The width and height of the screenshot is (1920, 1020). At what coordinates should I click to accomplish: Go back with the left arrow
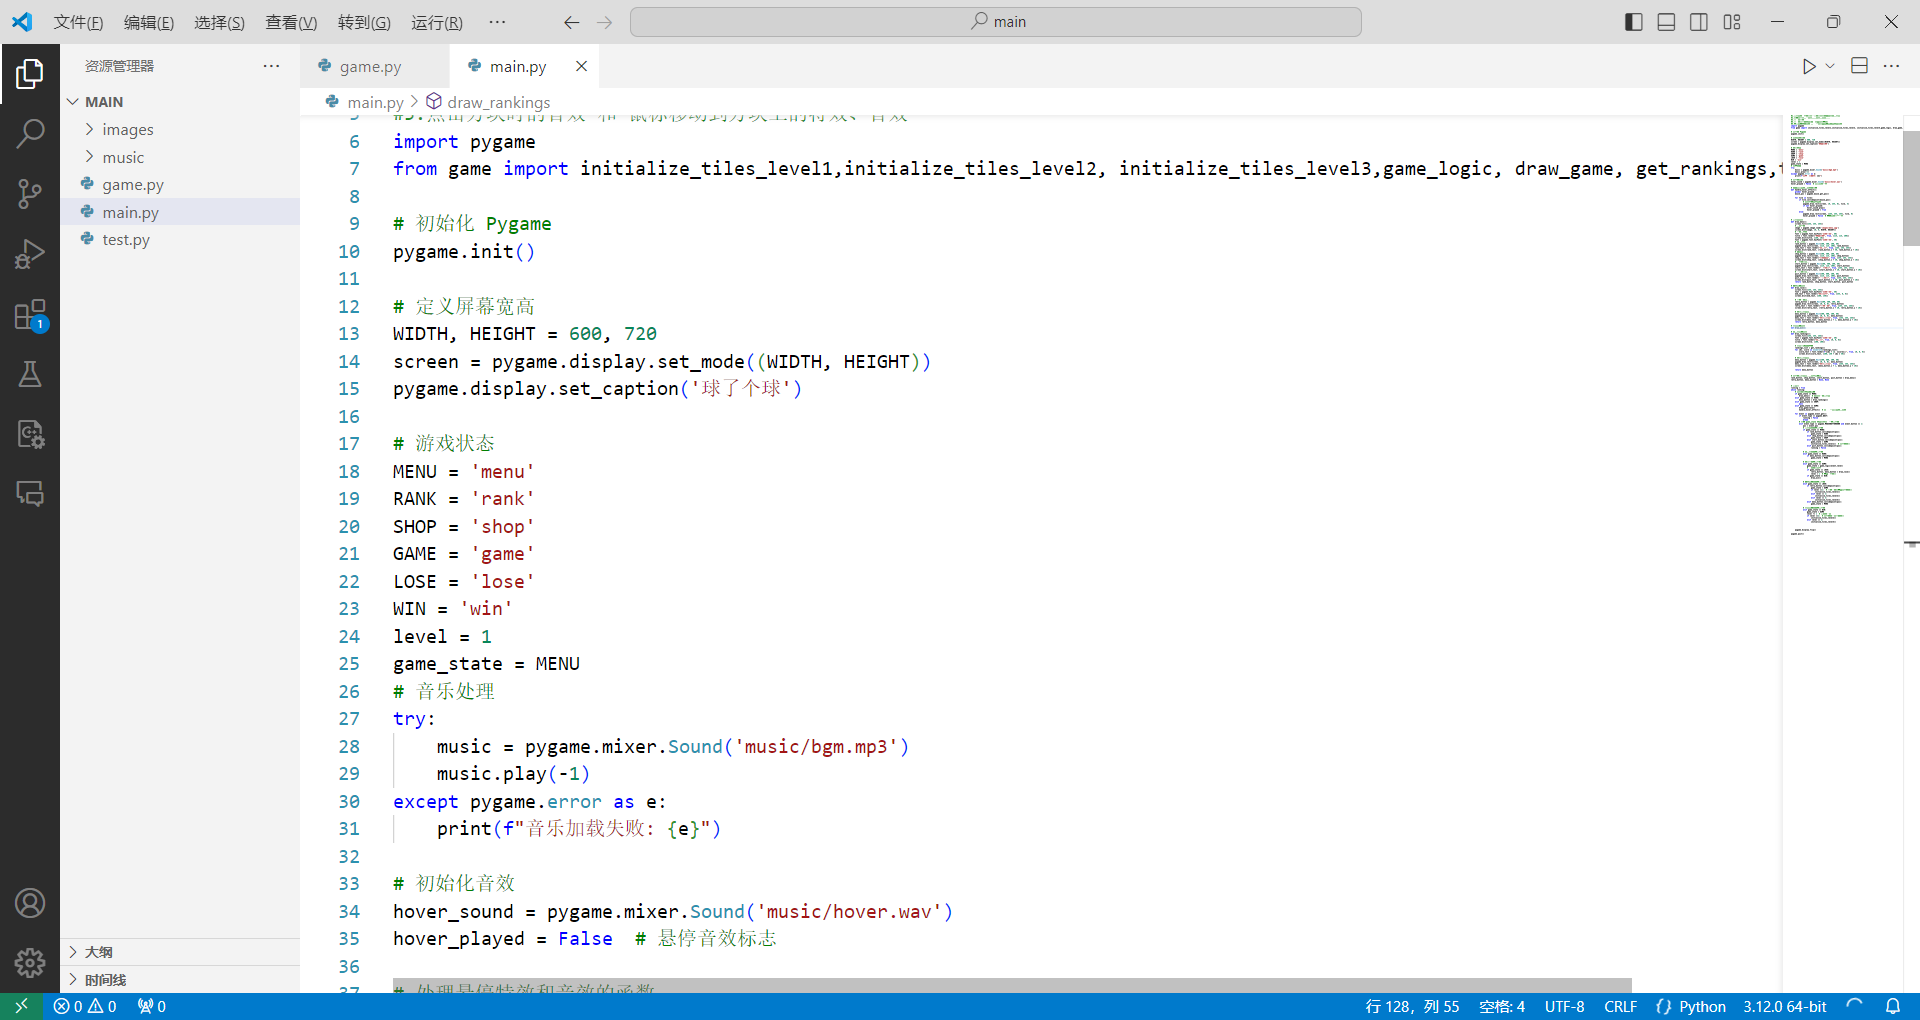click(x=571, y=22)
